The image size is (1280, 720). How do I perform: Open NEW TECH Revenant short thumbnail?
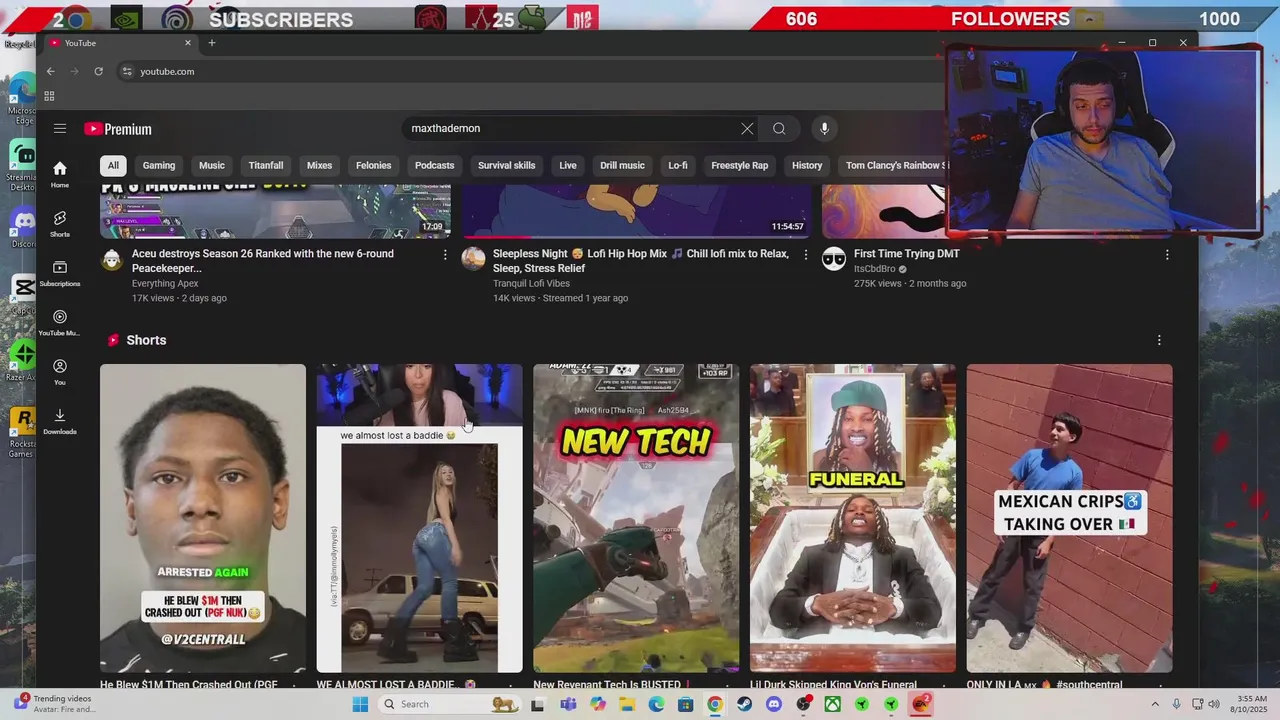[636, 518]
